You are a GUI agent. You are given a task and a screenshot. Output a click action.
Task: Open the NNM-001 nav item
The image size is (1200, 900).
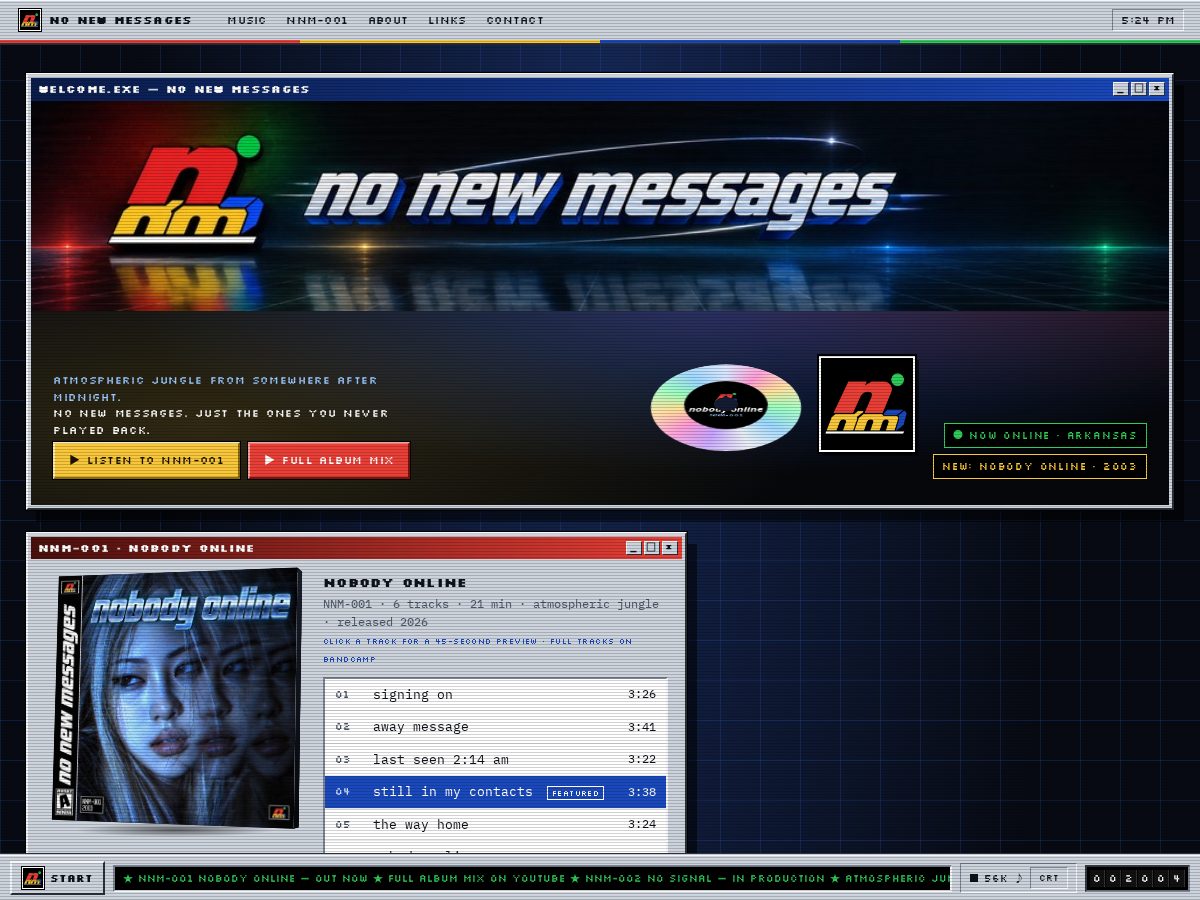(x=317, y=20)
